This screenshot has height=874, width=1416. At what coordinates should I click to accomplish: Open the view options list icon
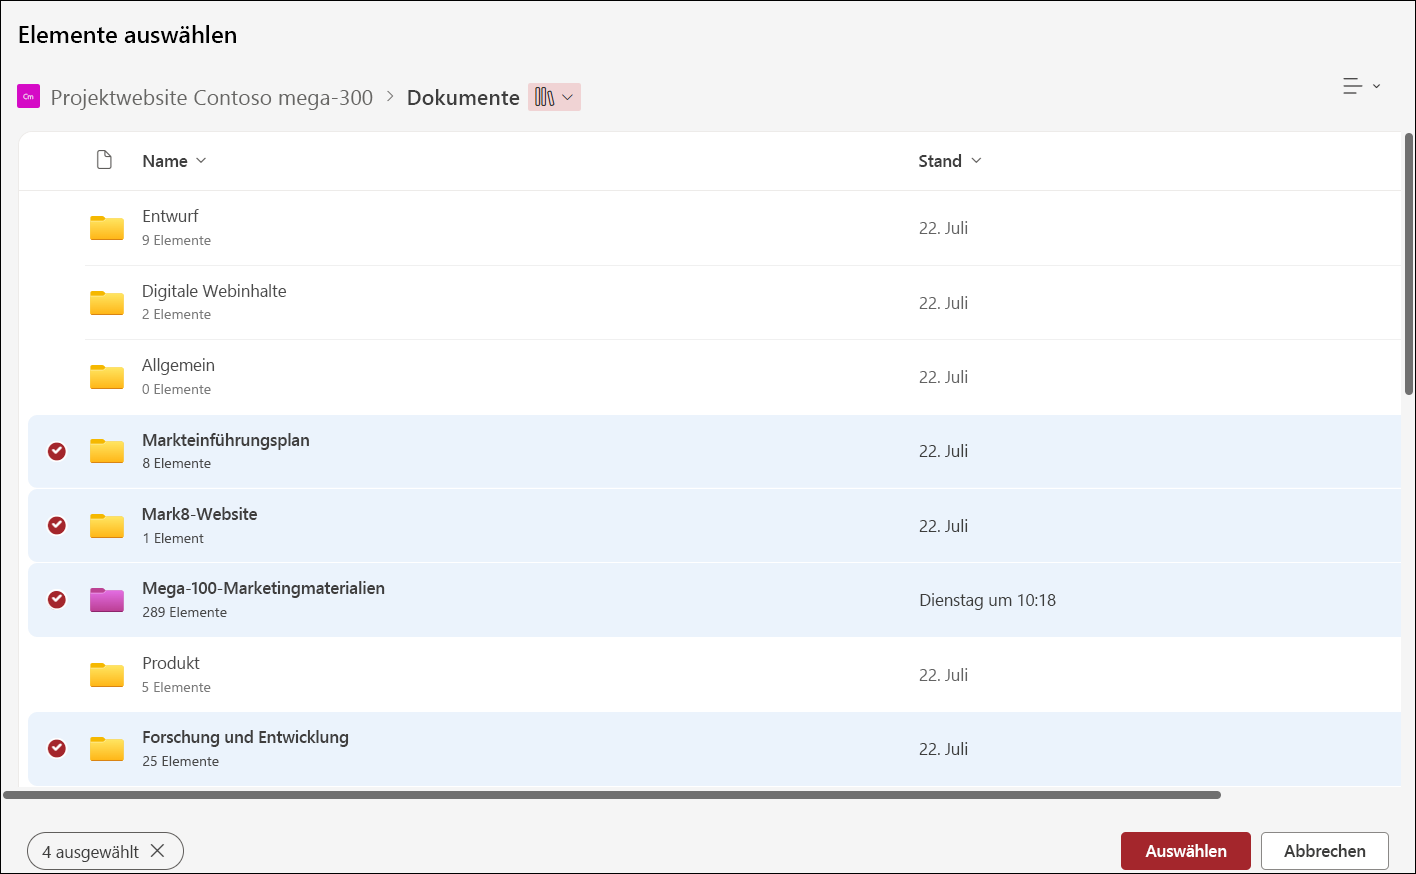click(1361, 87)
